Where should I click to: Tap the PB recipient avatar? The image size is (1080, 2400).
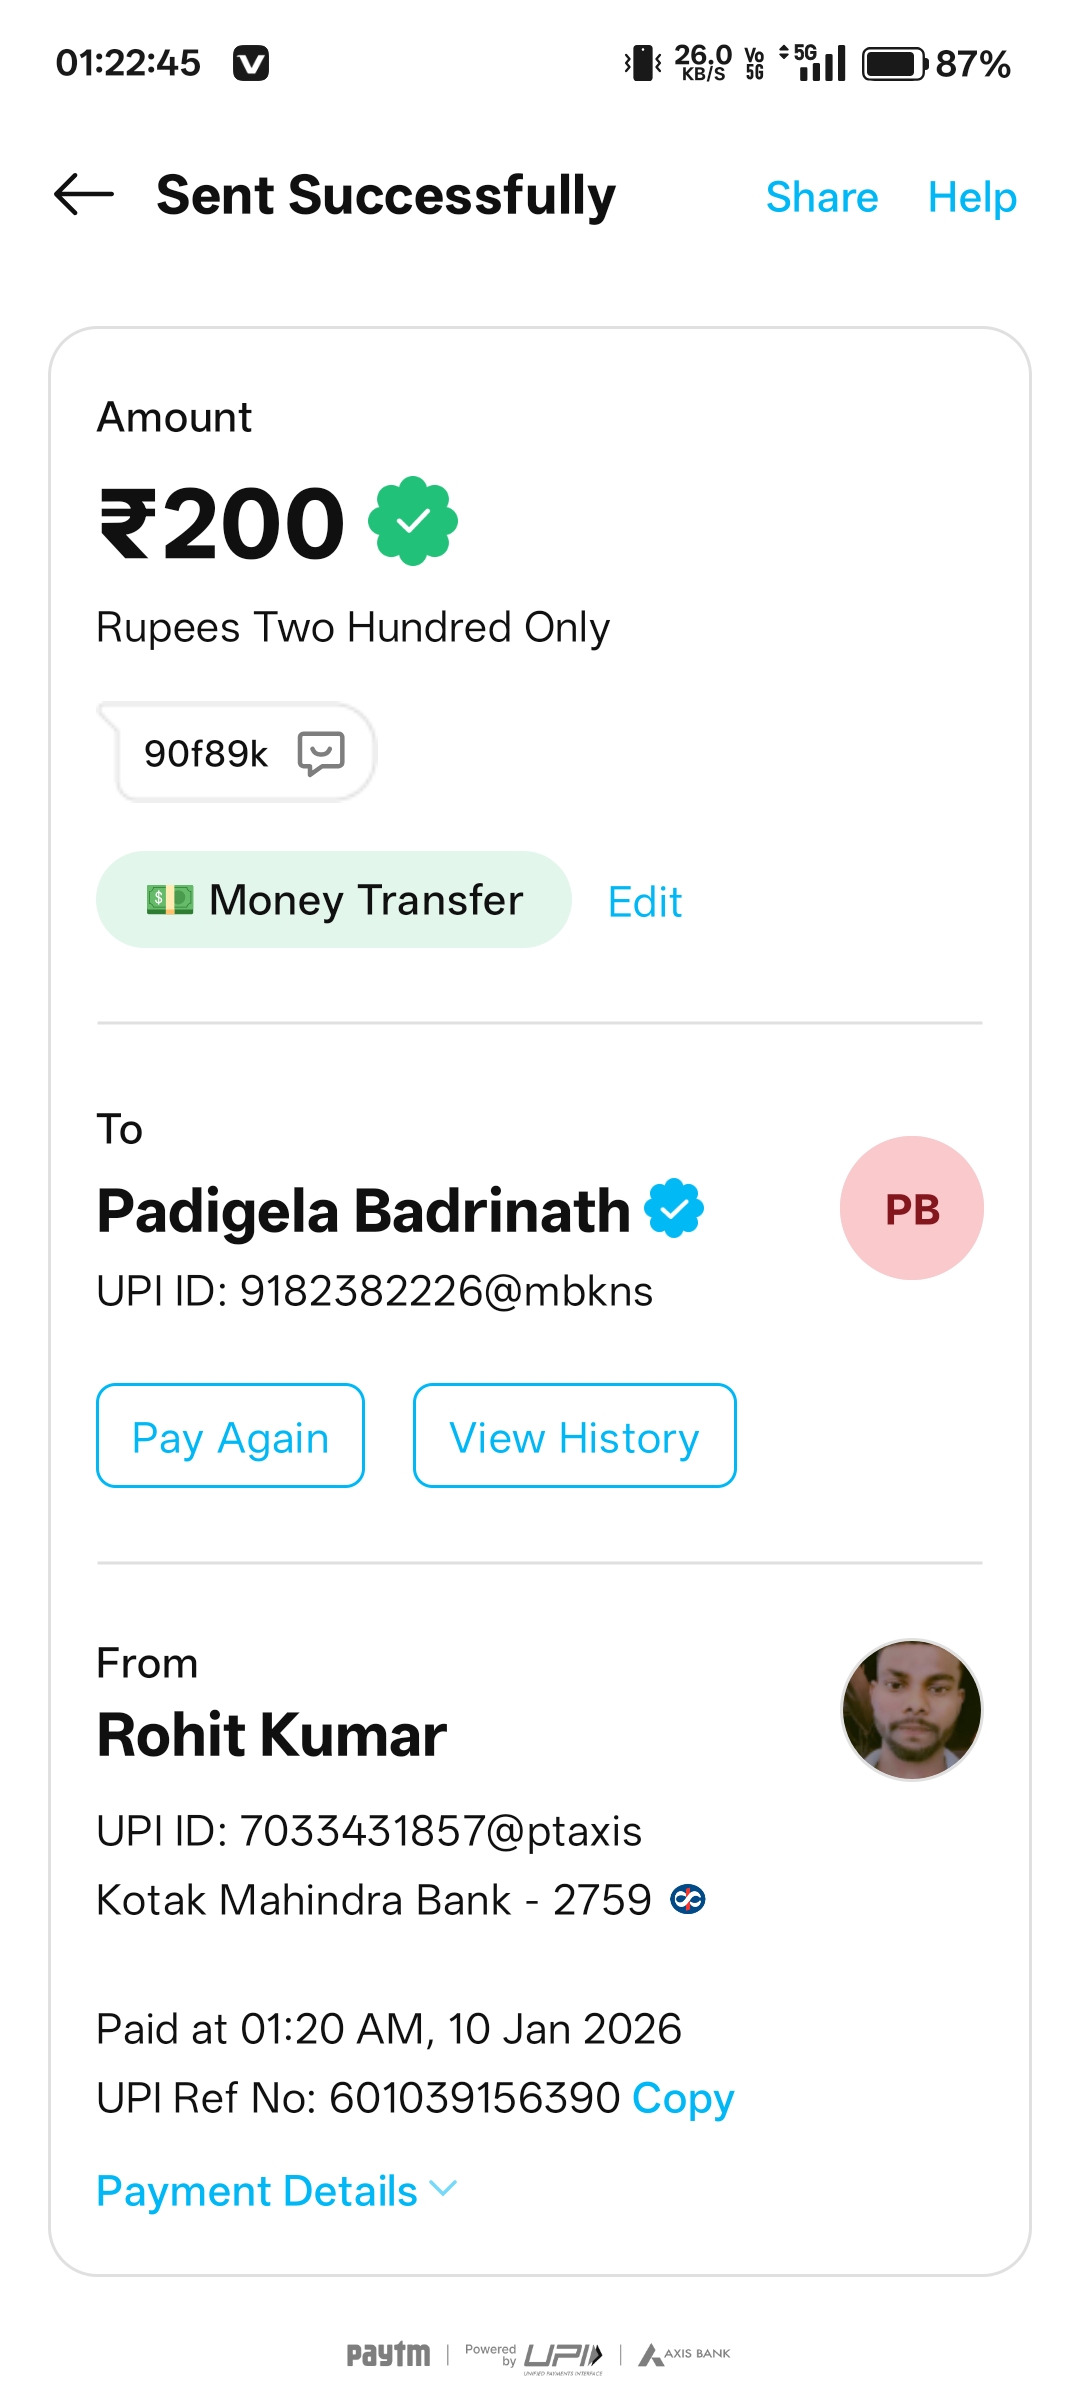[x=911, y=1208]
